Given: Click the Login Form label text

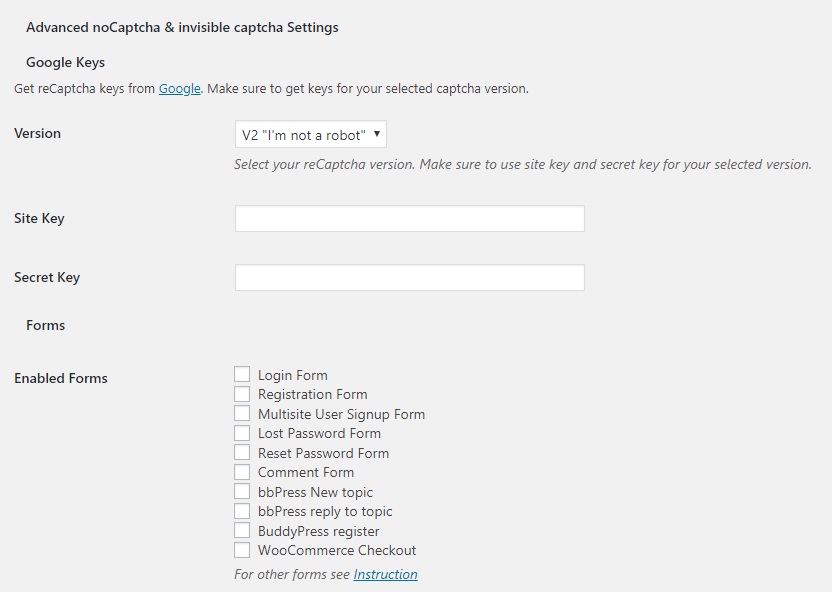Looking at the screenshot, I should click(292, 375).
